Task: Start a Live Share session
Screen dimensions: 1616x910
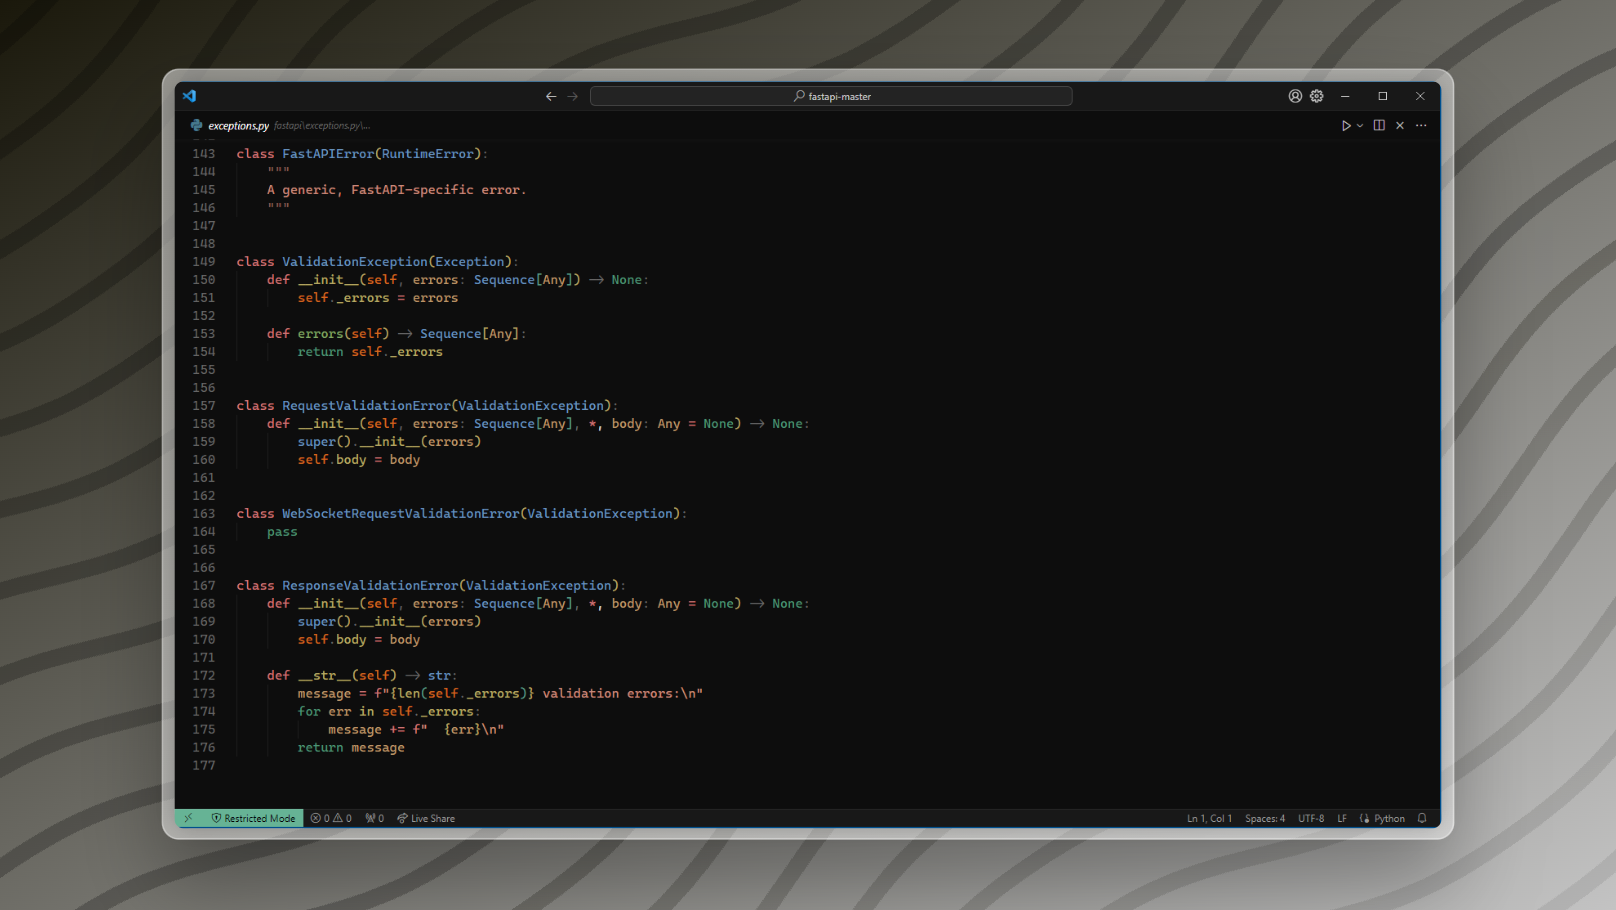Action: [x=426, y=818]
